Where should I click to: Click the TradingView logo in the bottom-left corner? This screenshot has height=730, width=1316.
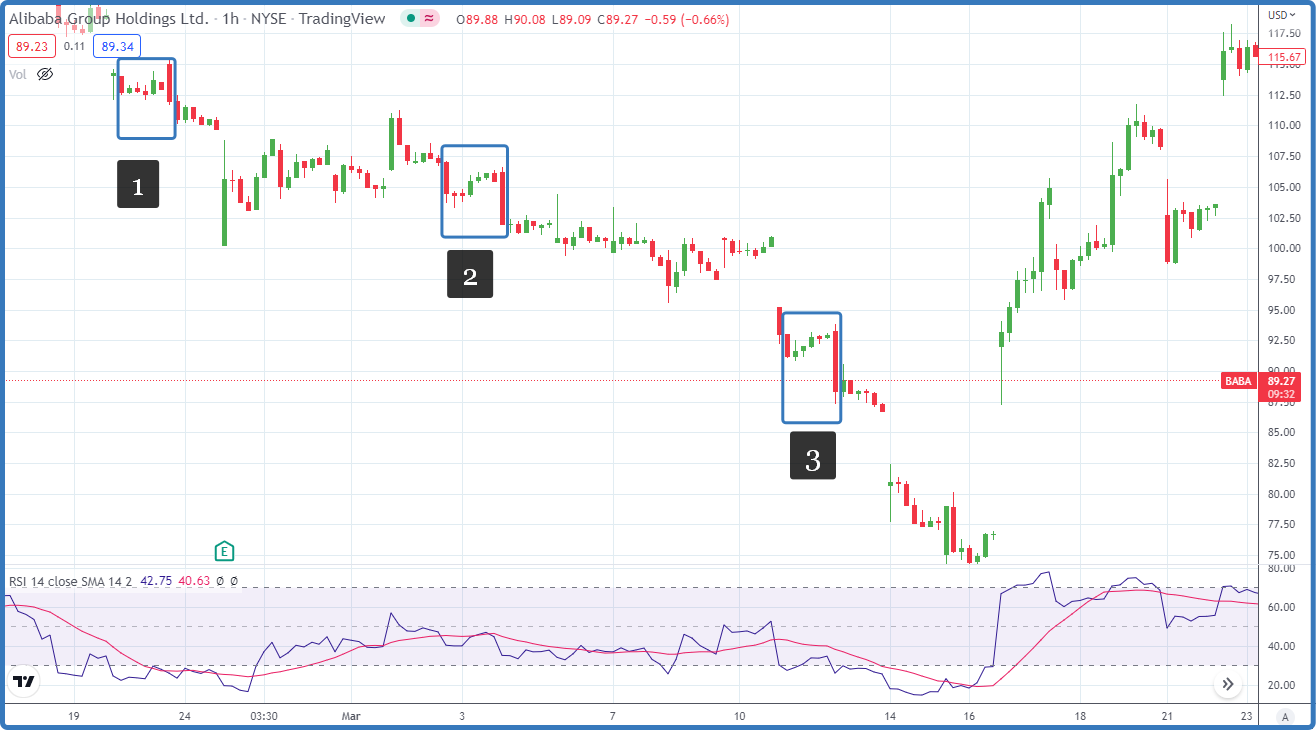coord(22,682)
